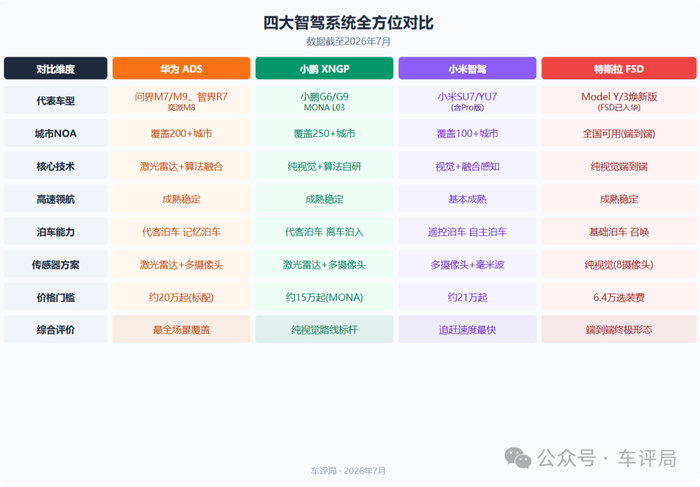Viewport: 700px width, 487px height.
Task: Click the 高速领航 row label
Action: (x=56, y=199)
